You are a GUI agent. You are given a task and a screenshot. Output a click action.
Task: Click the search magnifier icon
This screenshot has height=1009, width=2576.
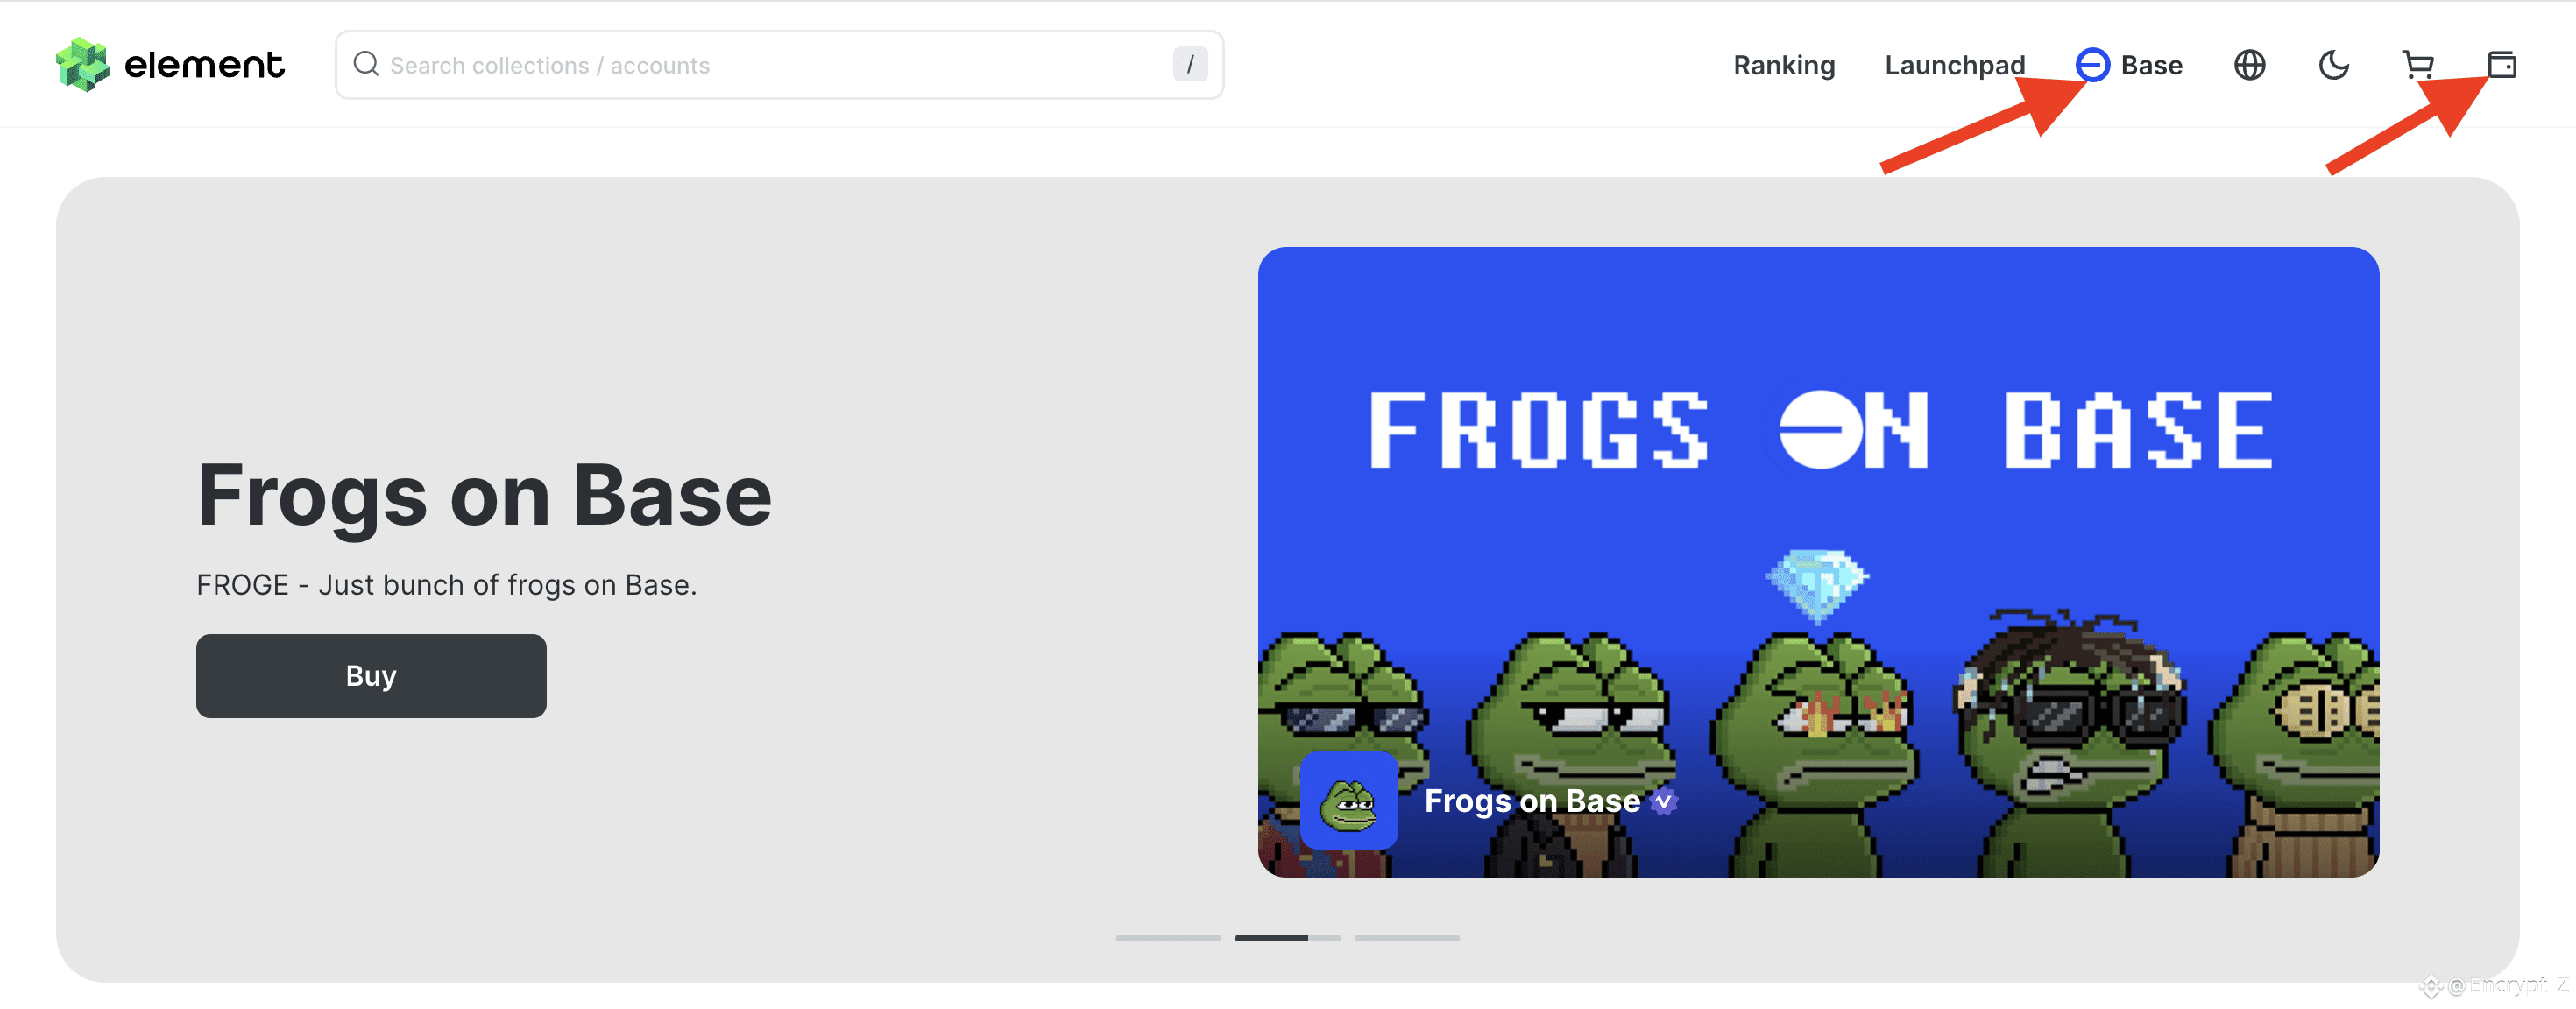click(x=366, y=64)
